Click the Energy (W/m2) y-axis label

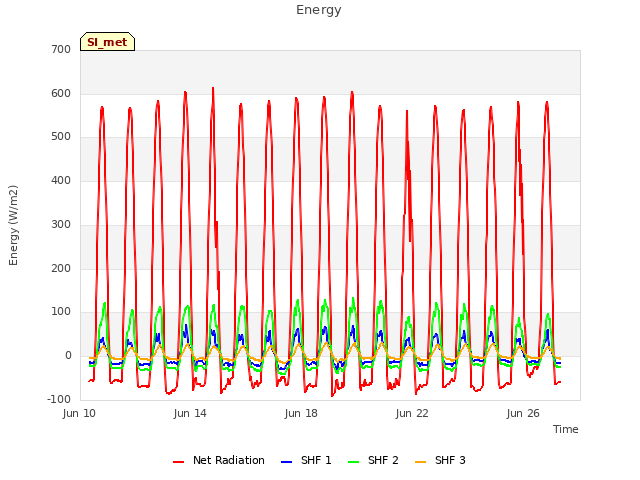tap(13, 225)
